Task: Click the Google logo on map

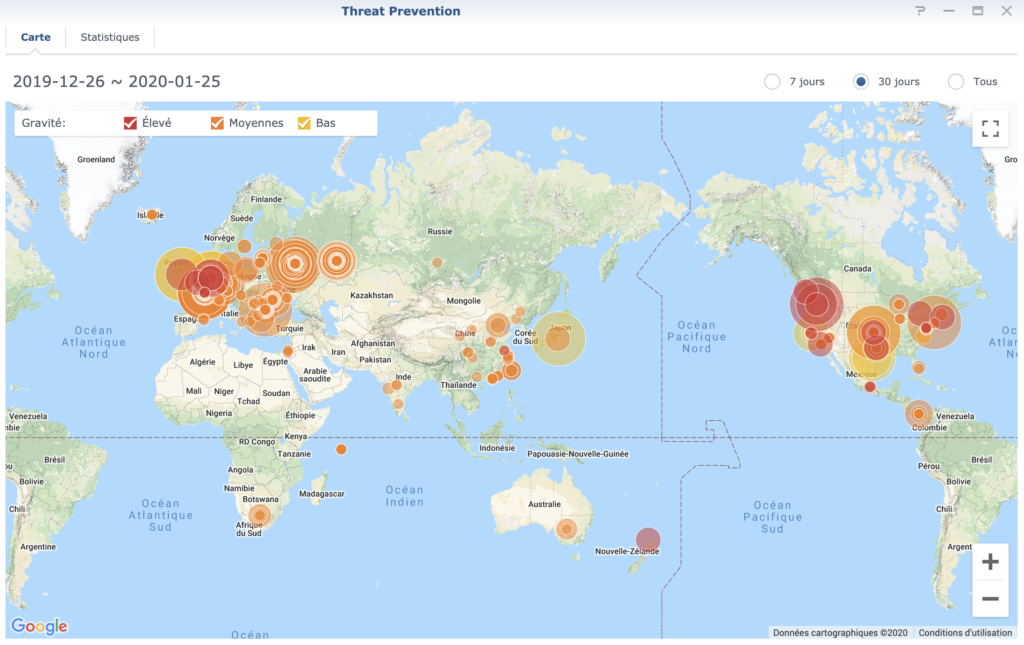Action: coord(39,627)
